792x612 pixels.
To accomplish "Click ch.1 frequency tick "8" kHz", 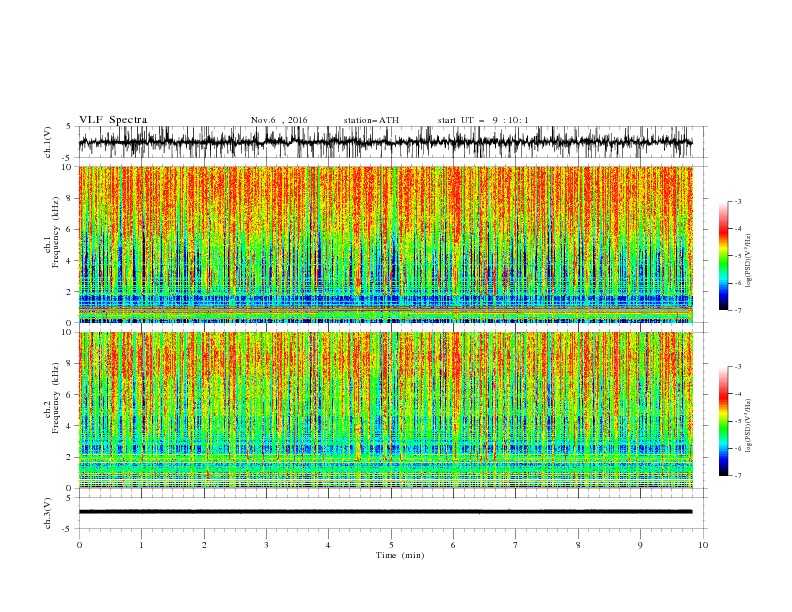I will [x=69, y=198].
